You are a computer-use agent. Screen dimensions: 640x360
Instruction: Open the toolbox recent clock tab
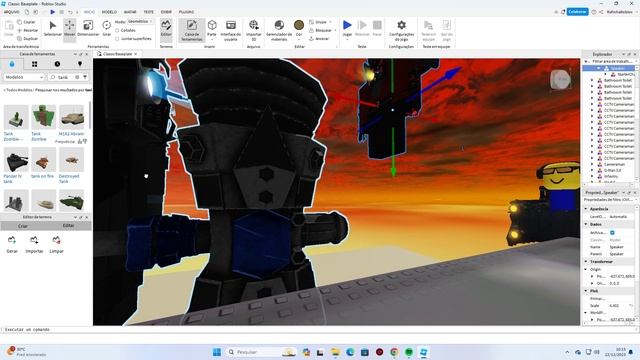[x=57, y=64]
